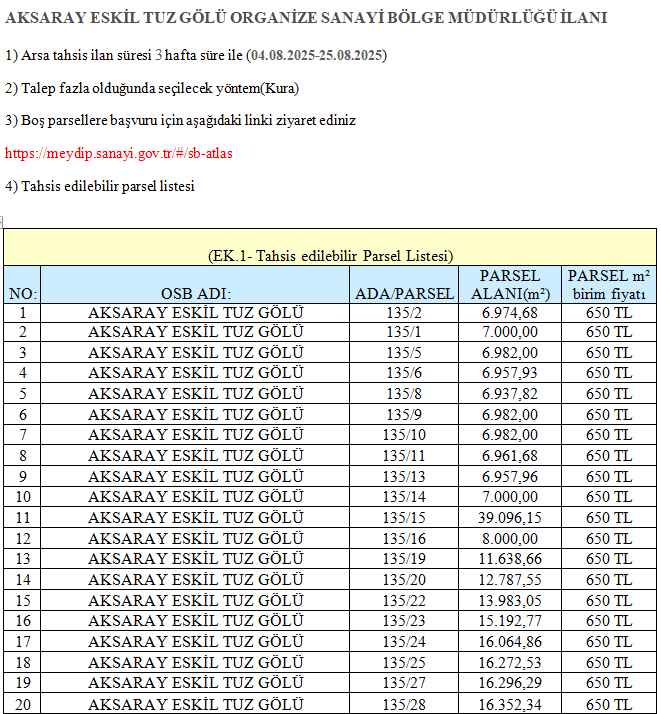Select the 'NO:' column header
Screen dimensions: 661x714
point(22,294)
